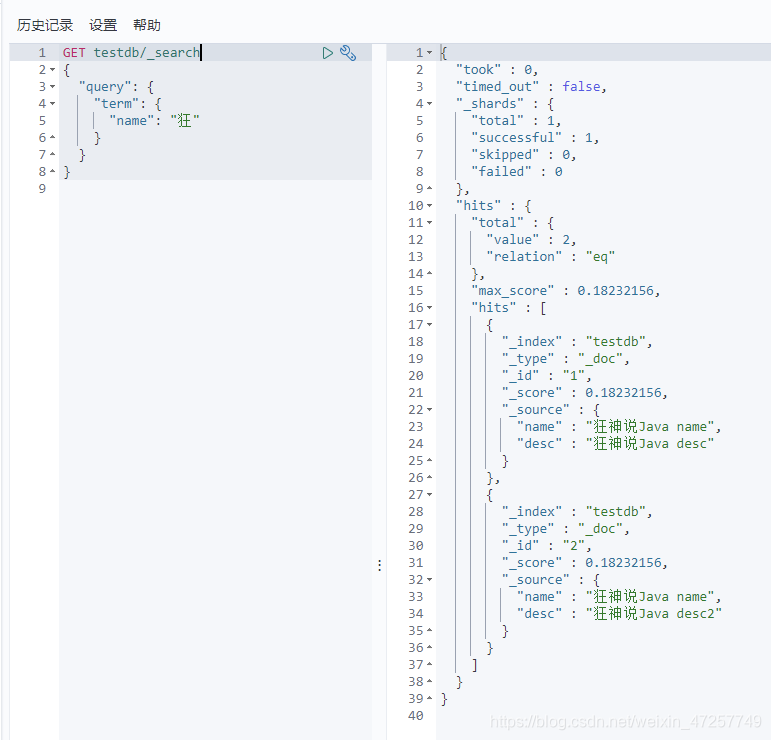Screen dimensions: 771x740
Task: Click the "timed_out" : false value
Action: (582, 87)
